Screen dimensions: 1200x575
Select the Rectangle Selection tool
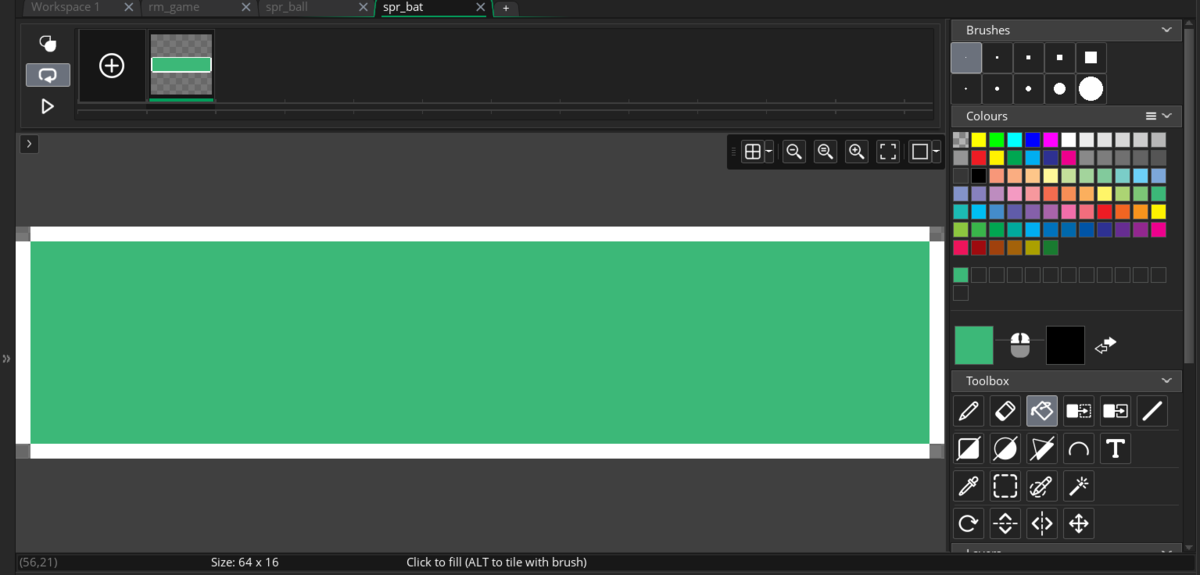(1005, 486)
